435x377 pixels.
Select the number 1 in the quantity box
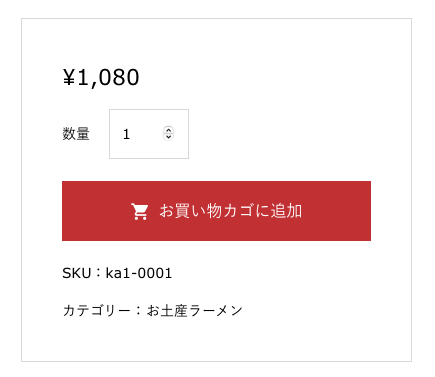coord(126,134)
